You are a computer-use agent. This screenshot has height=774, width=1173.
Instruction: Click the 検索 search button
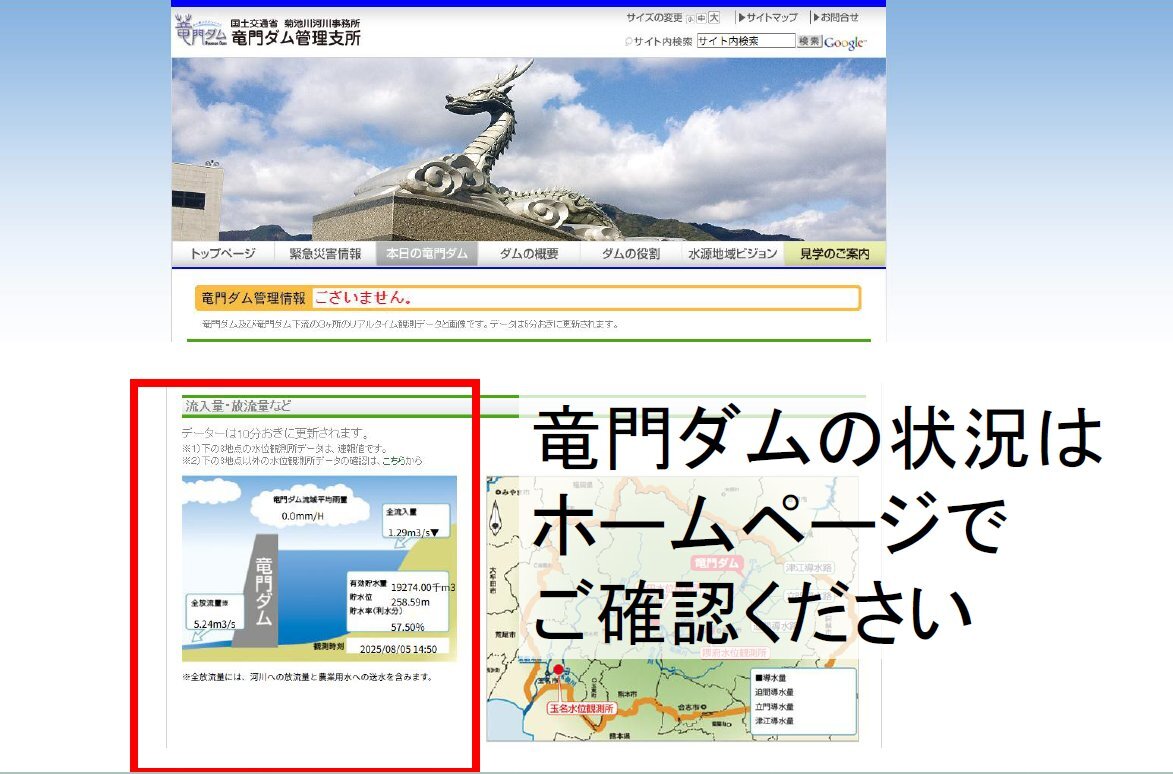point(809,41)
